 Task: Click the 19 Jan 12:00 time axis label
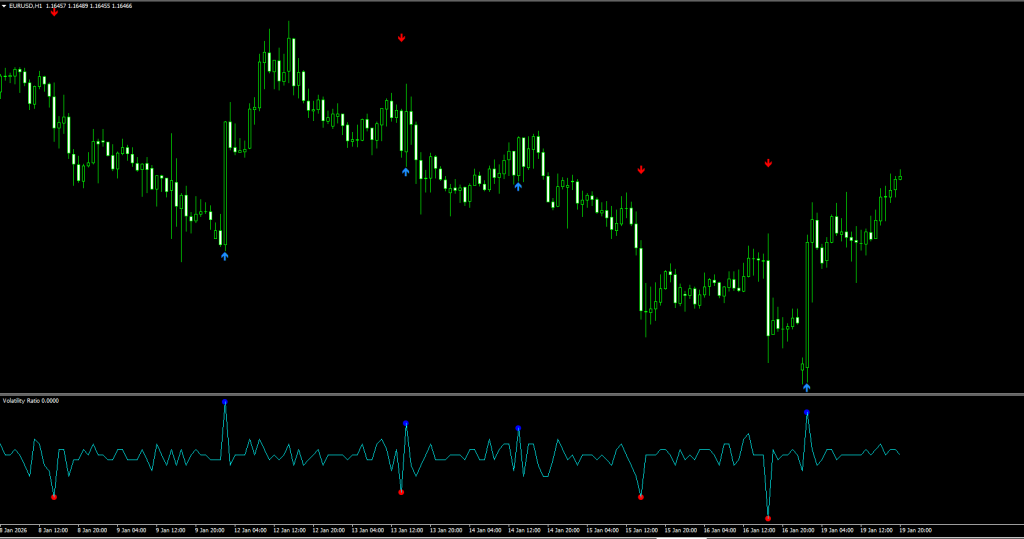pyautogui.click(x=877, y=531)
